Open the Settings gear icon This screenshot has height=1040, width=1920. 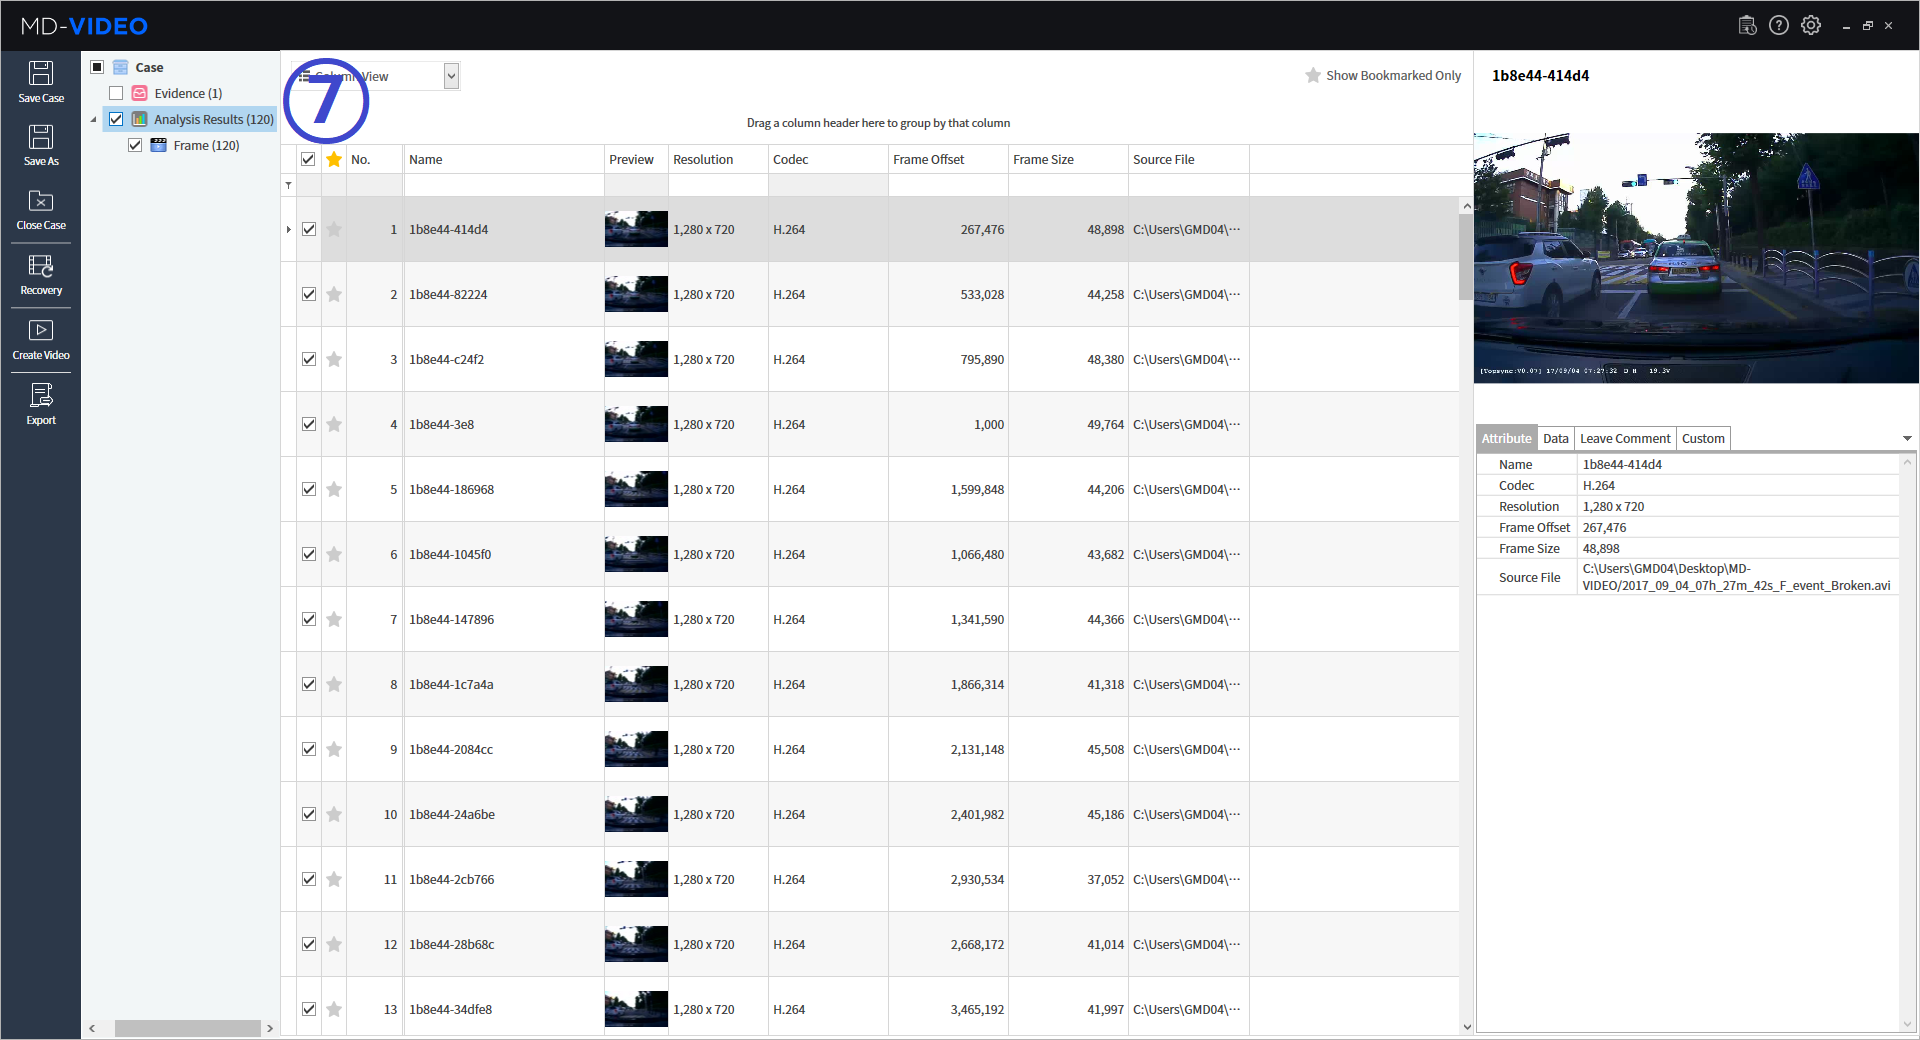(x=1812, y=25)
